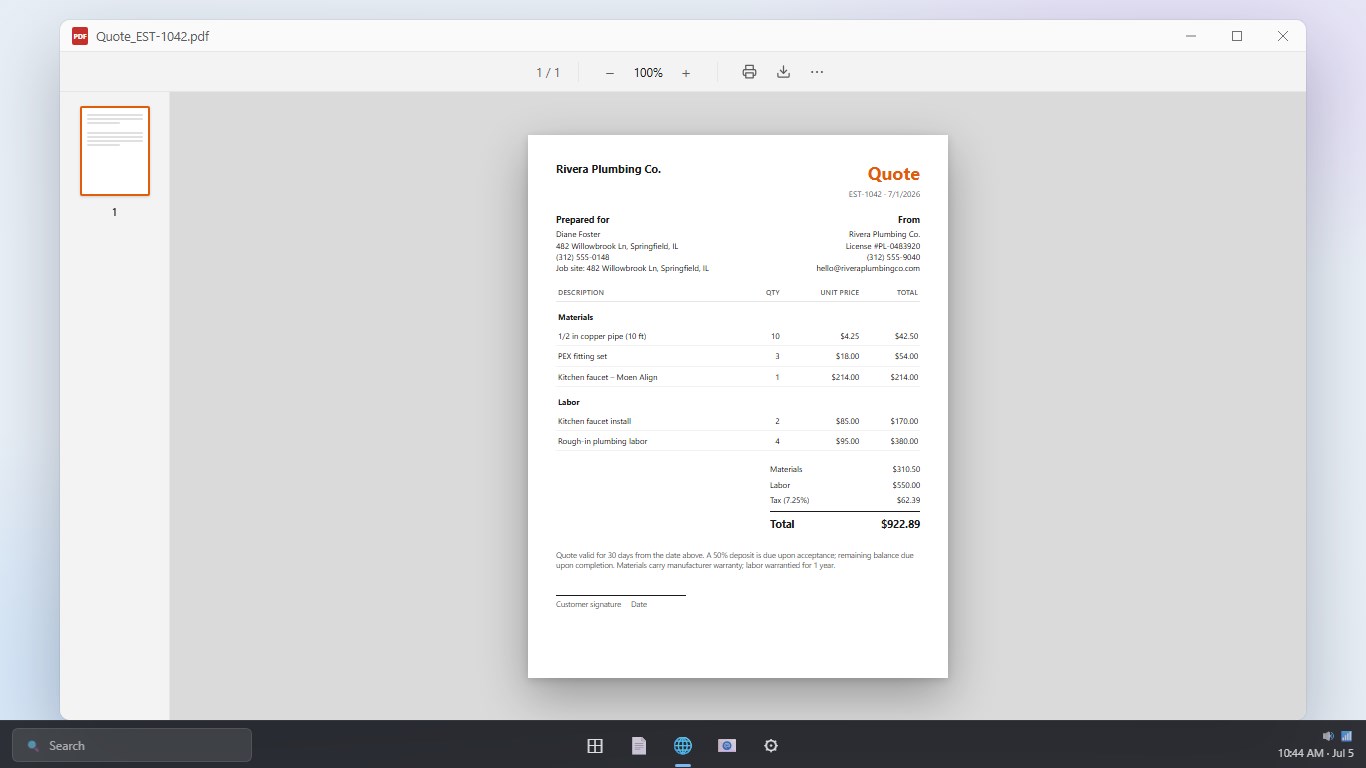Viewport: 1366px width, 768px height.
Task: Close the PDF viewer window
Action: point(1283,36)
